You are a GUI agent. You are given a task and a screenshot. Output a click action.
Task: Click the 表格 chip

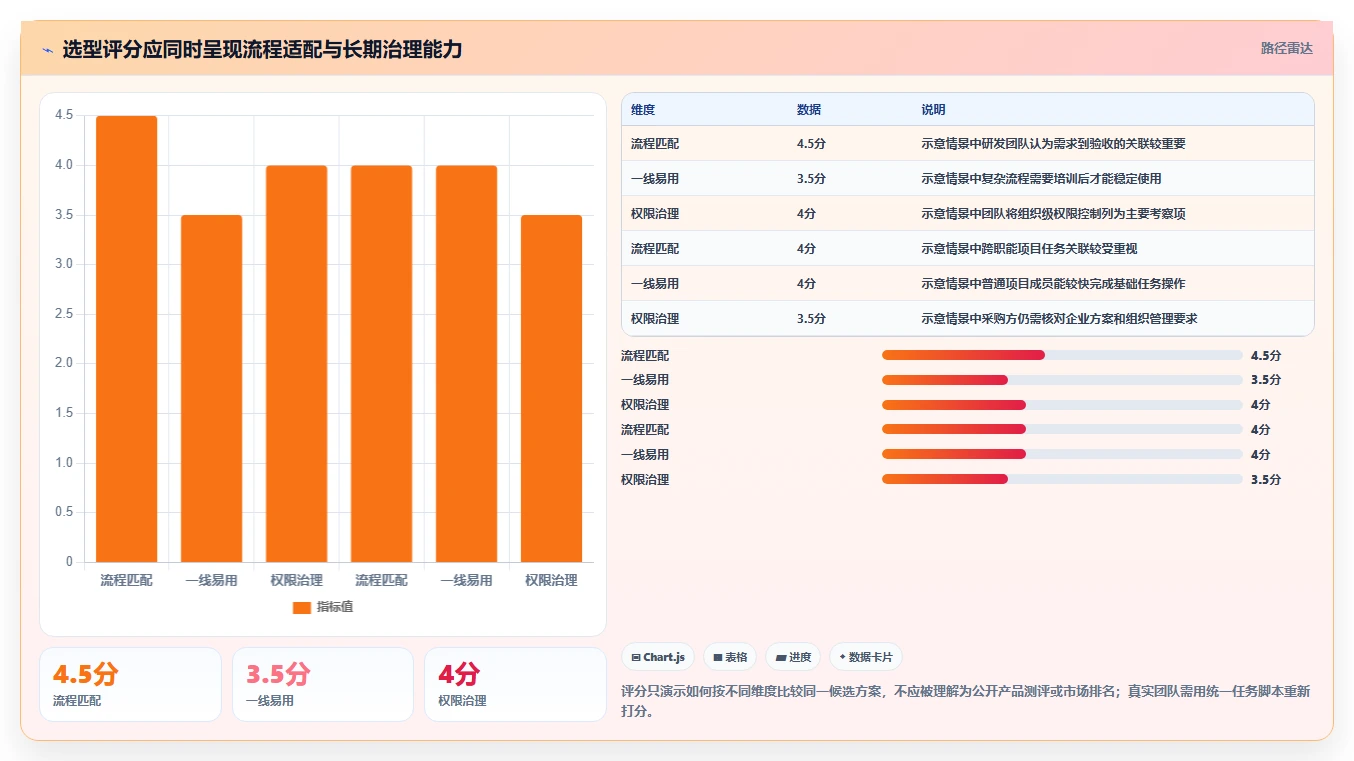pos(730,657)
